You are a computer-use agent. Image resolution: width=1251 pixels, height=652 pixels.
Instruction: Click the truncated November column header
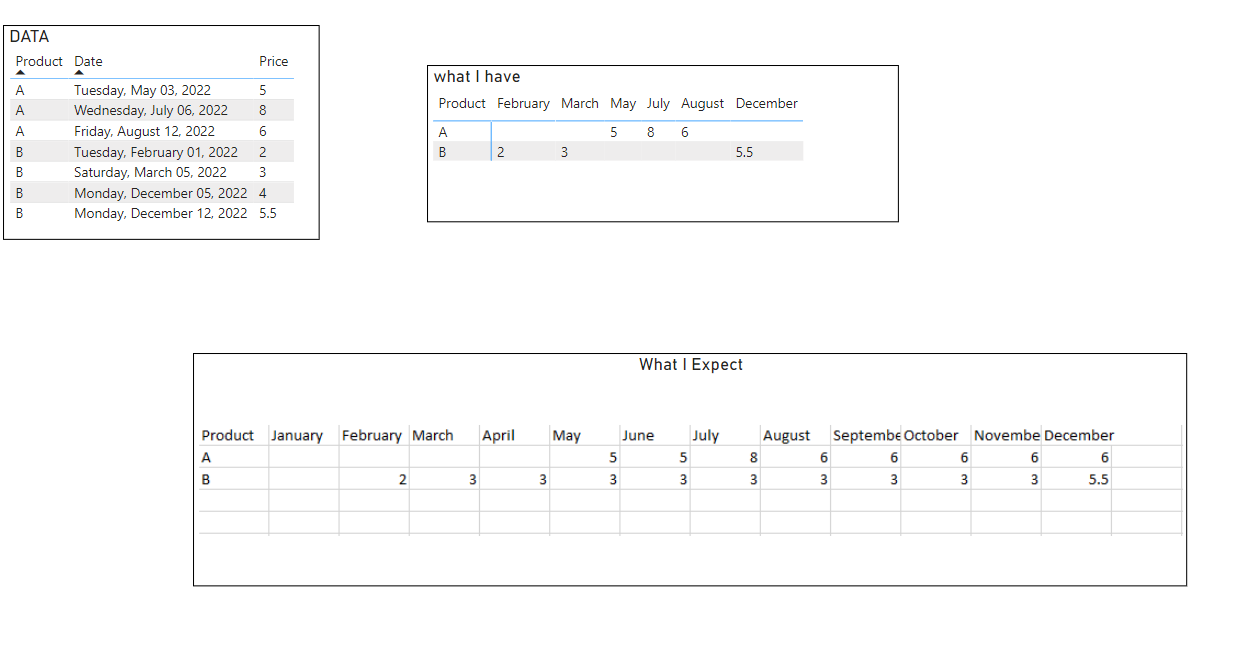[x=1007, y=435]
